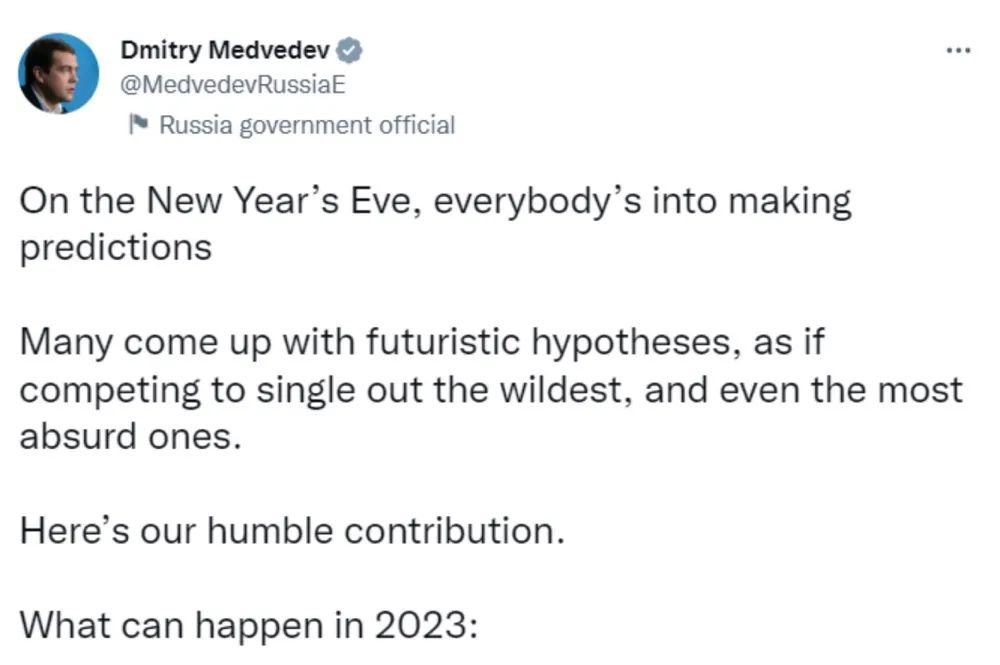Image resolution: width=1000 pixels, height=665 pixels.
Task: Click the blue verified checkmark badge
Action: tap(351, 49)
